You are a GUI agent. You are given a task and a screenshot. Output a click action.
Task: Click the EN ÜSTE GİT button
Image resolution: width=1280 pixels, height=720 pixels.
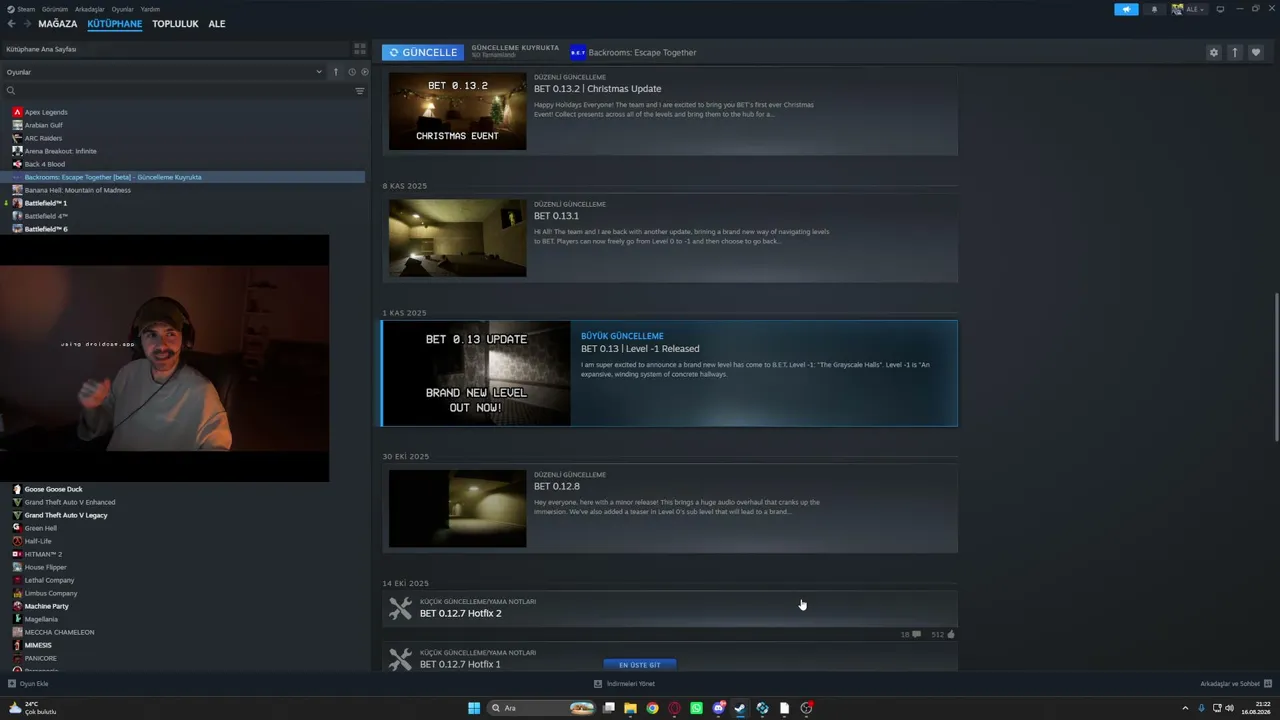[640, 665]
